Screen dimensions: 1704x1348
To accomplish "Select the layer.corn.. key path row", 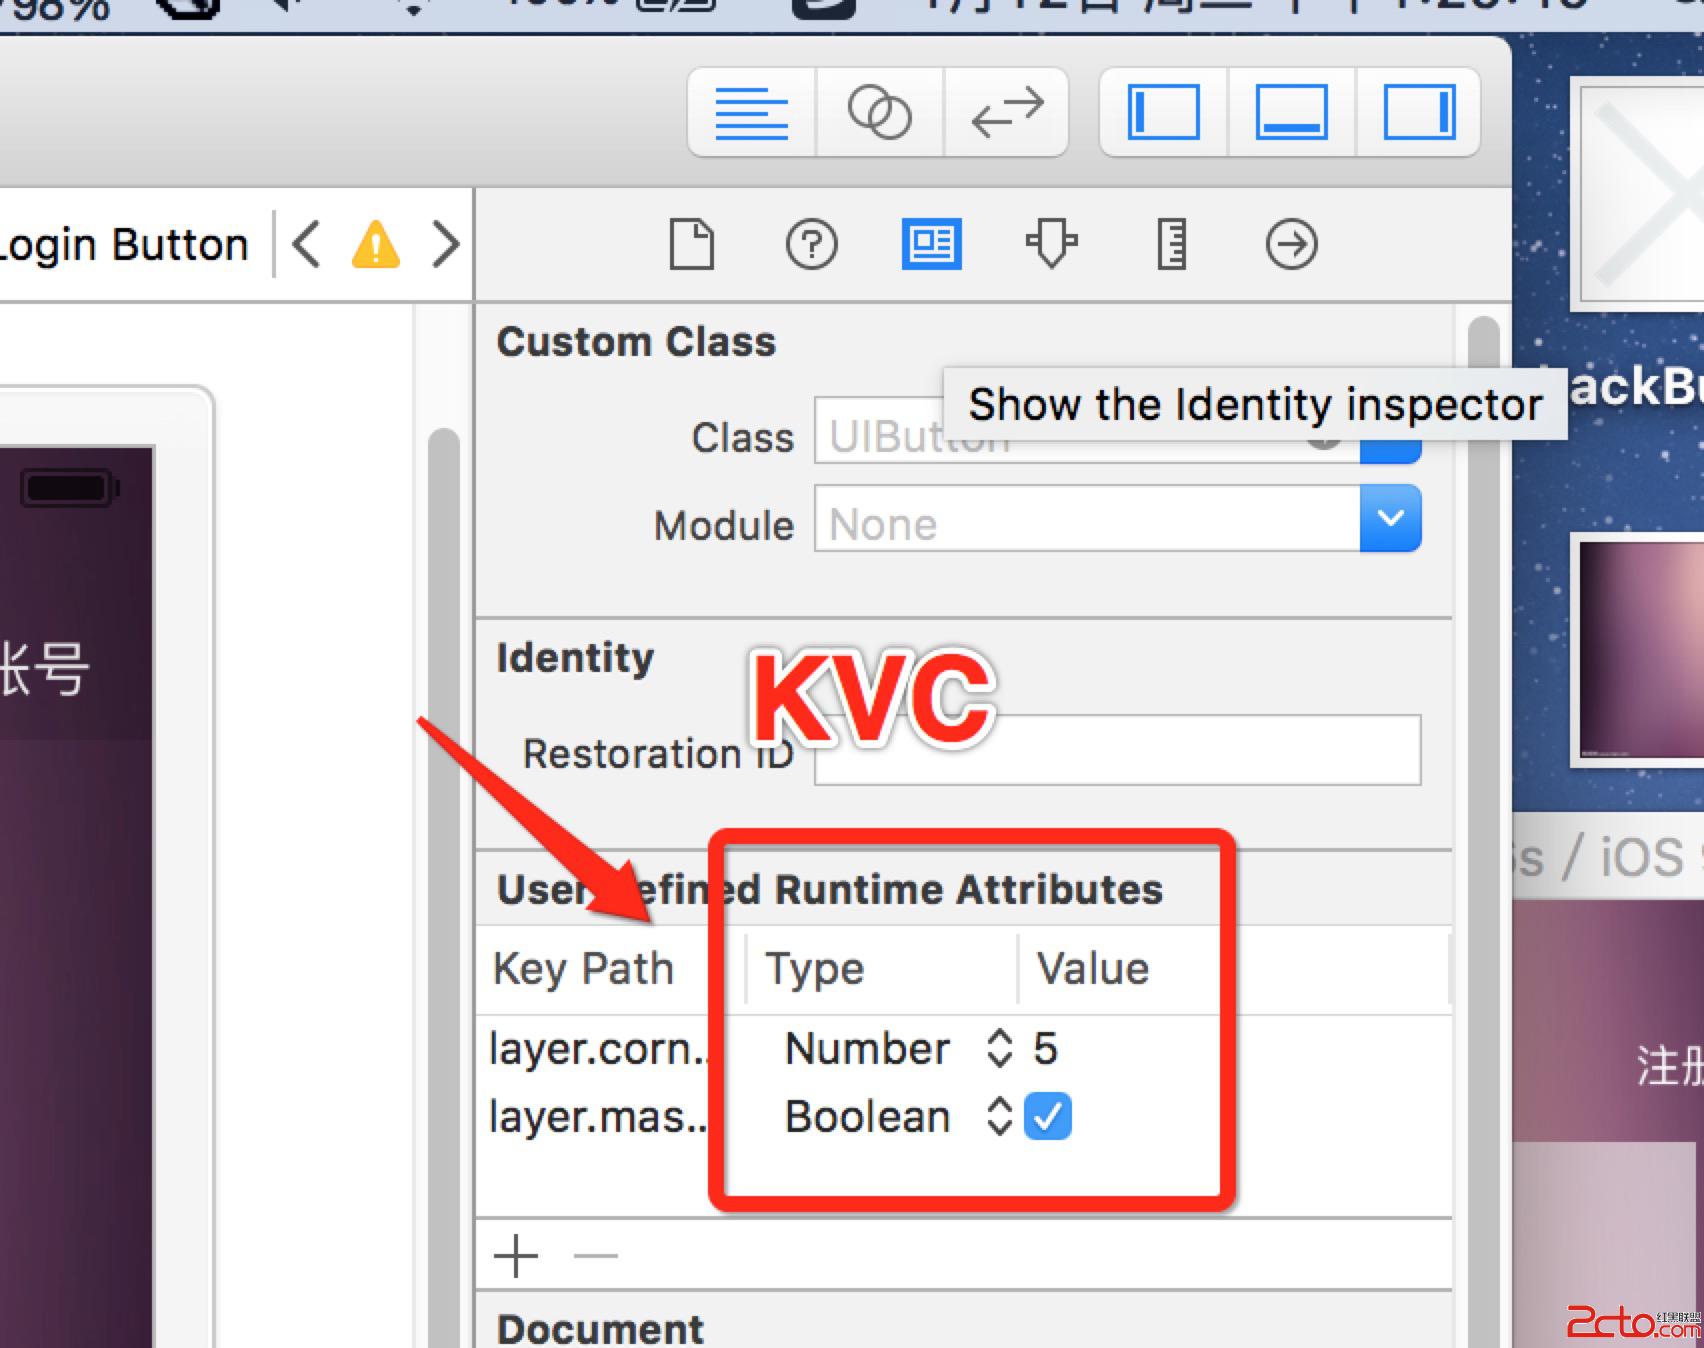I will coord(599,1049).
